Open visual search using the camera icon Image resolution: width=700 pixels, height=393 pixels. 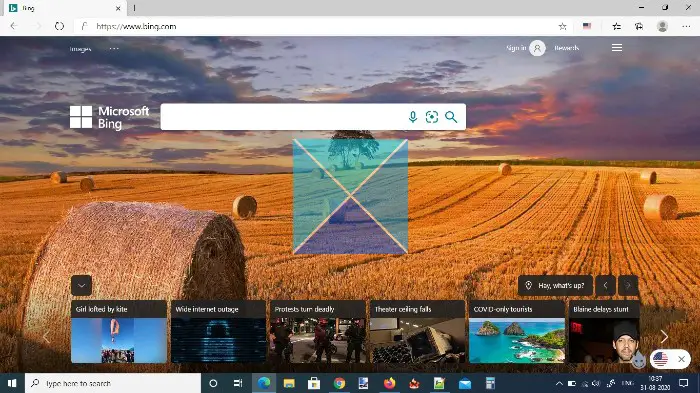432,117
